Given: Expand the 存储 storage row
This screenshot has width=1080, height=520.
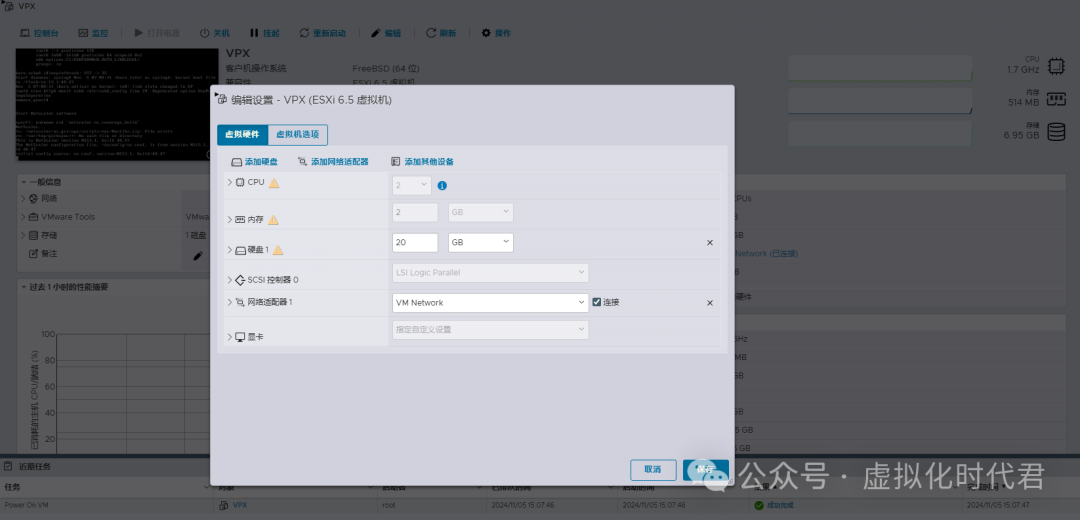Looking at the screenshot, I should (23, 236).
